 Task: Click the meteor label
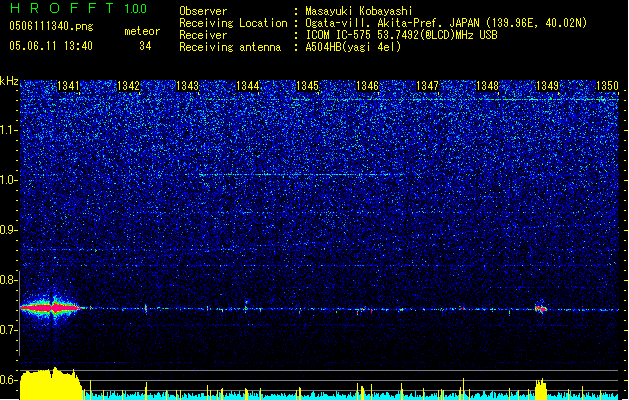tap(142, 31)
